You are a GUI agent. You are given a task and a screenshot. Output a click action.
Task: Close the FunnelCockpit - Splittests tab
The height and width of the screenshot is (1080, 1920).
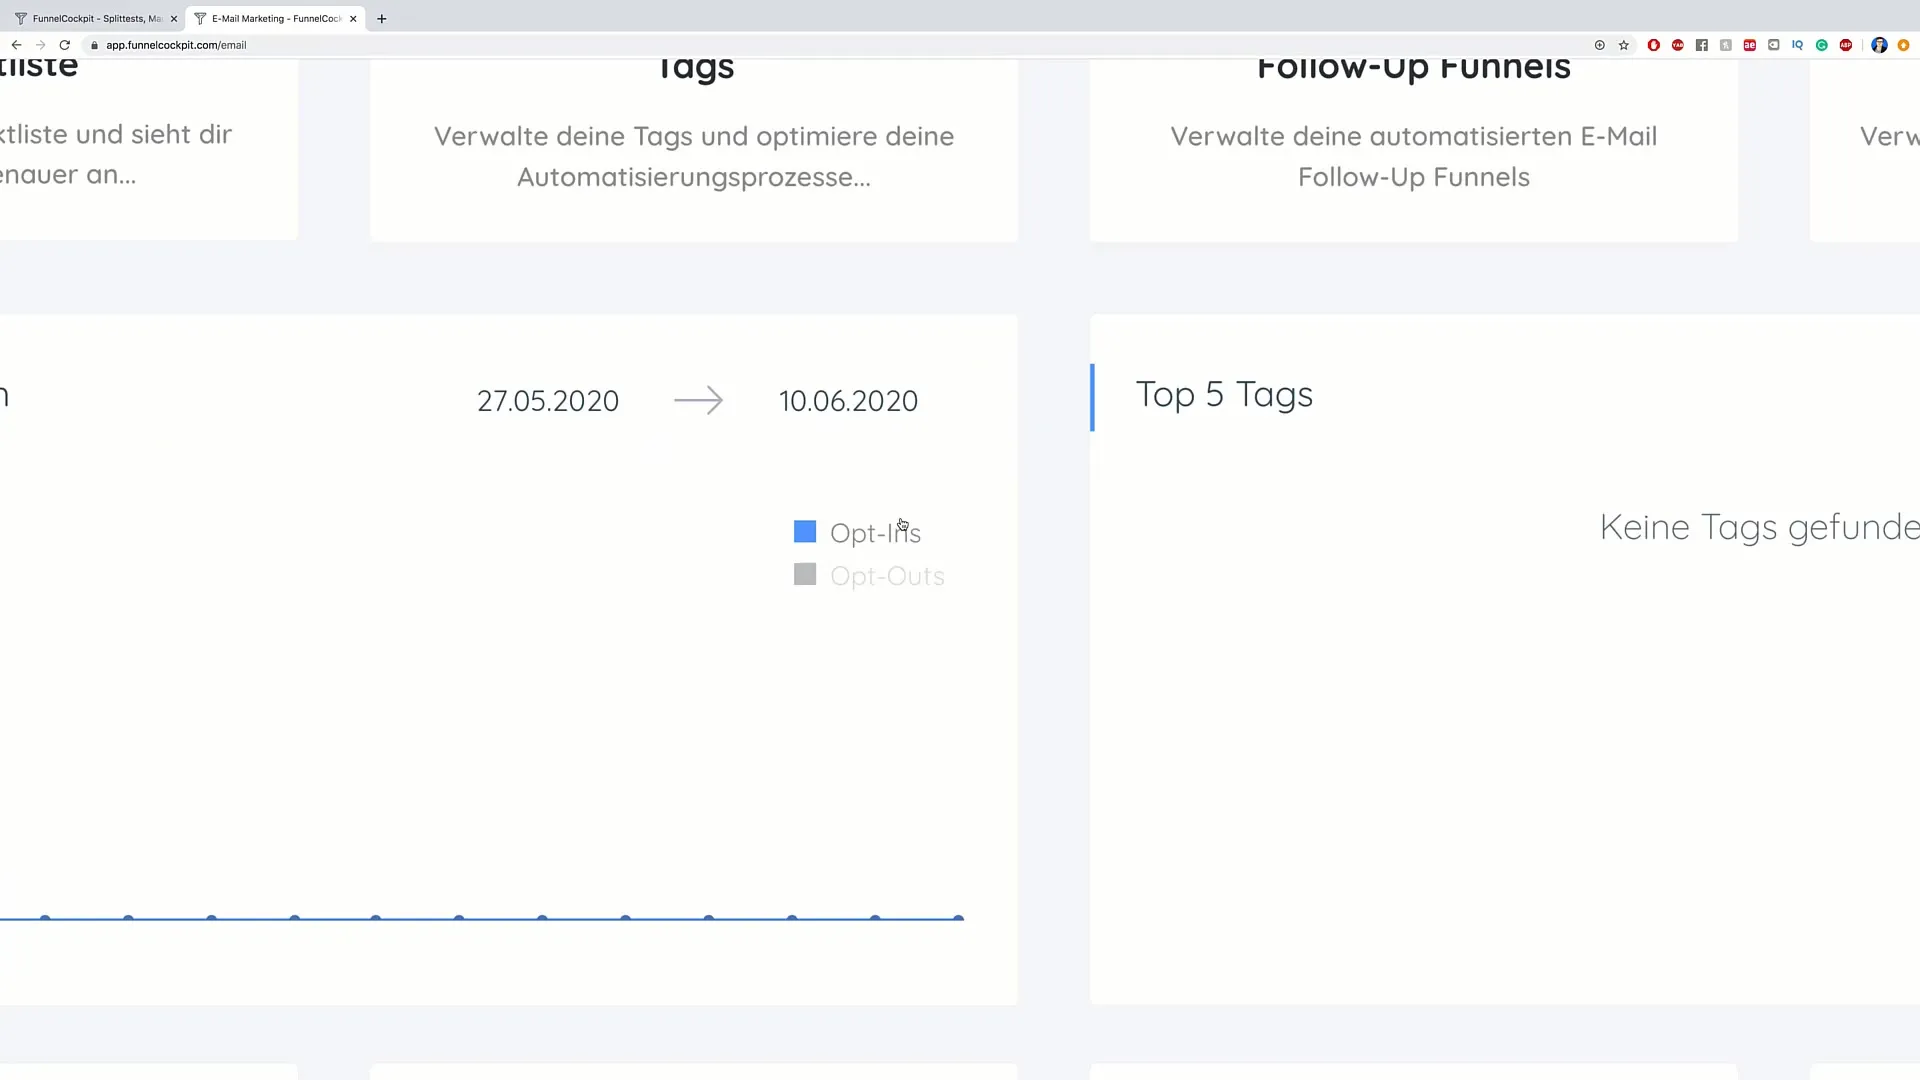coord(174,18)
